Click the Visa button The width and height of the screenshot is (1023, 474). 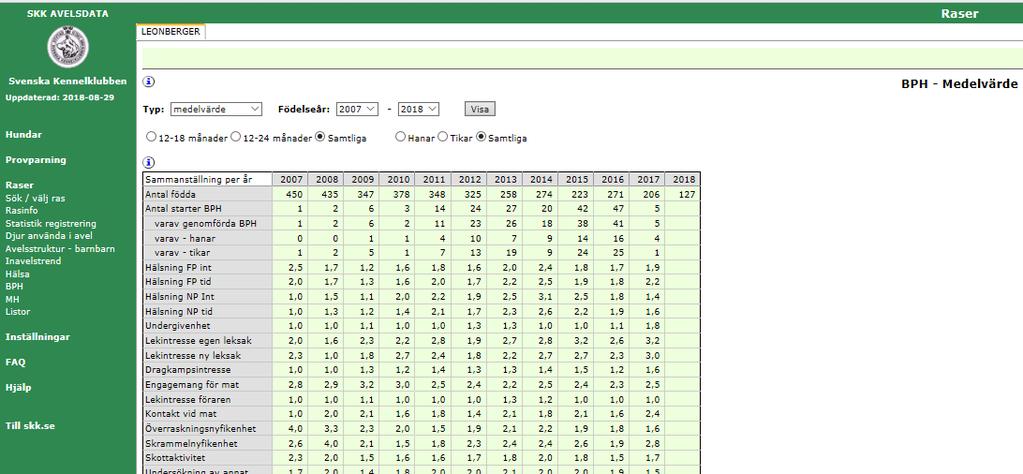(480, 109)
